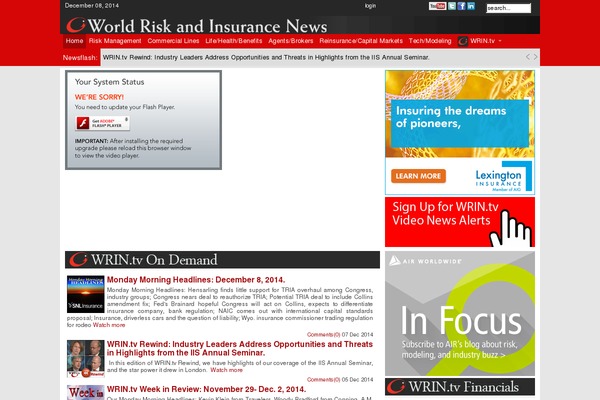Screen dimensions: 600x400
Task: Open the Twitter social icon
Action: (452, 6)
